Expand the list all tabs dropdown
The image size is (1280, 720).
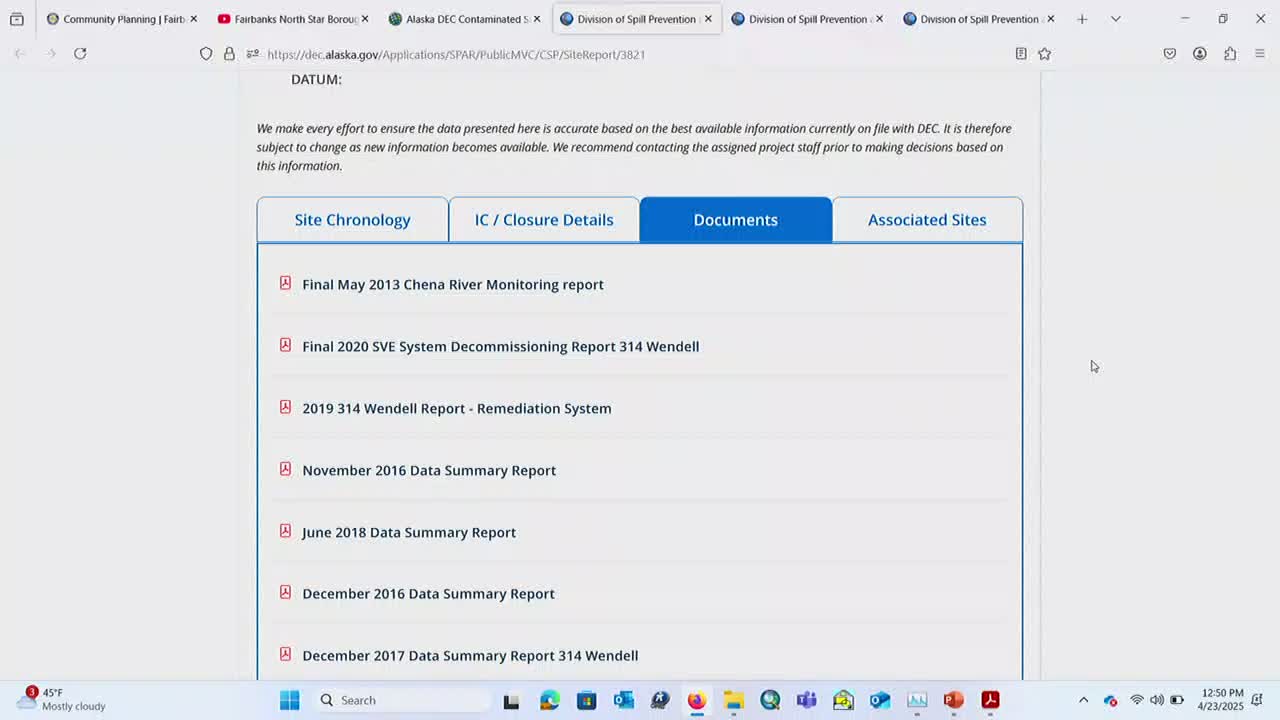[1115, 19]
